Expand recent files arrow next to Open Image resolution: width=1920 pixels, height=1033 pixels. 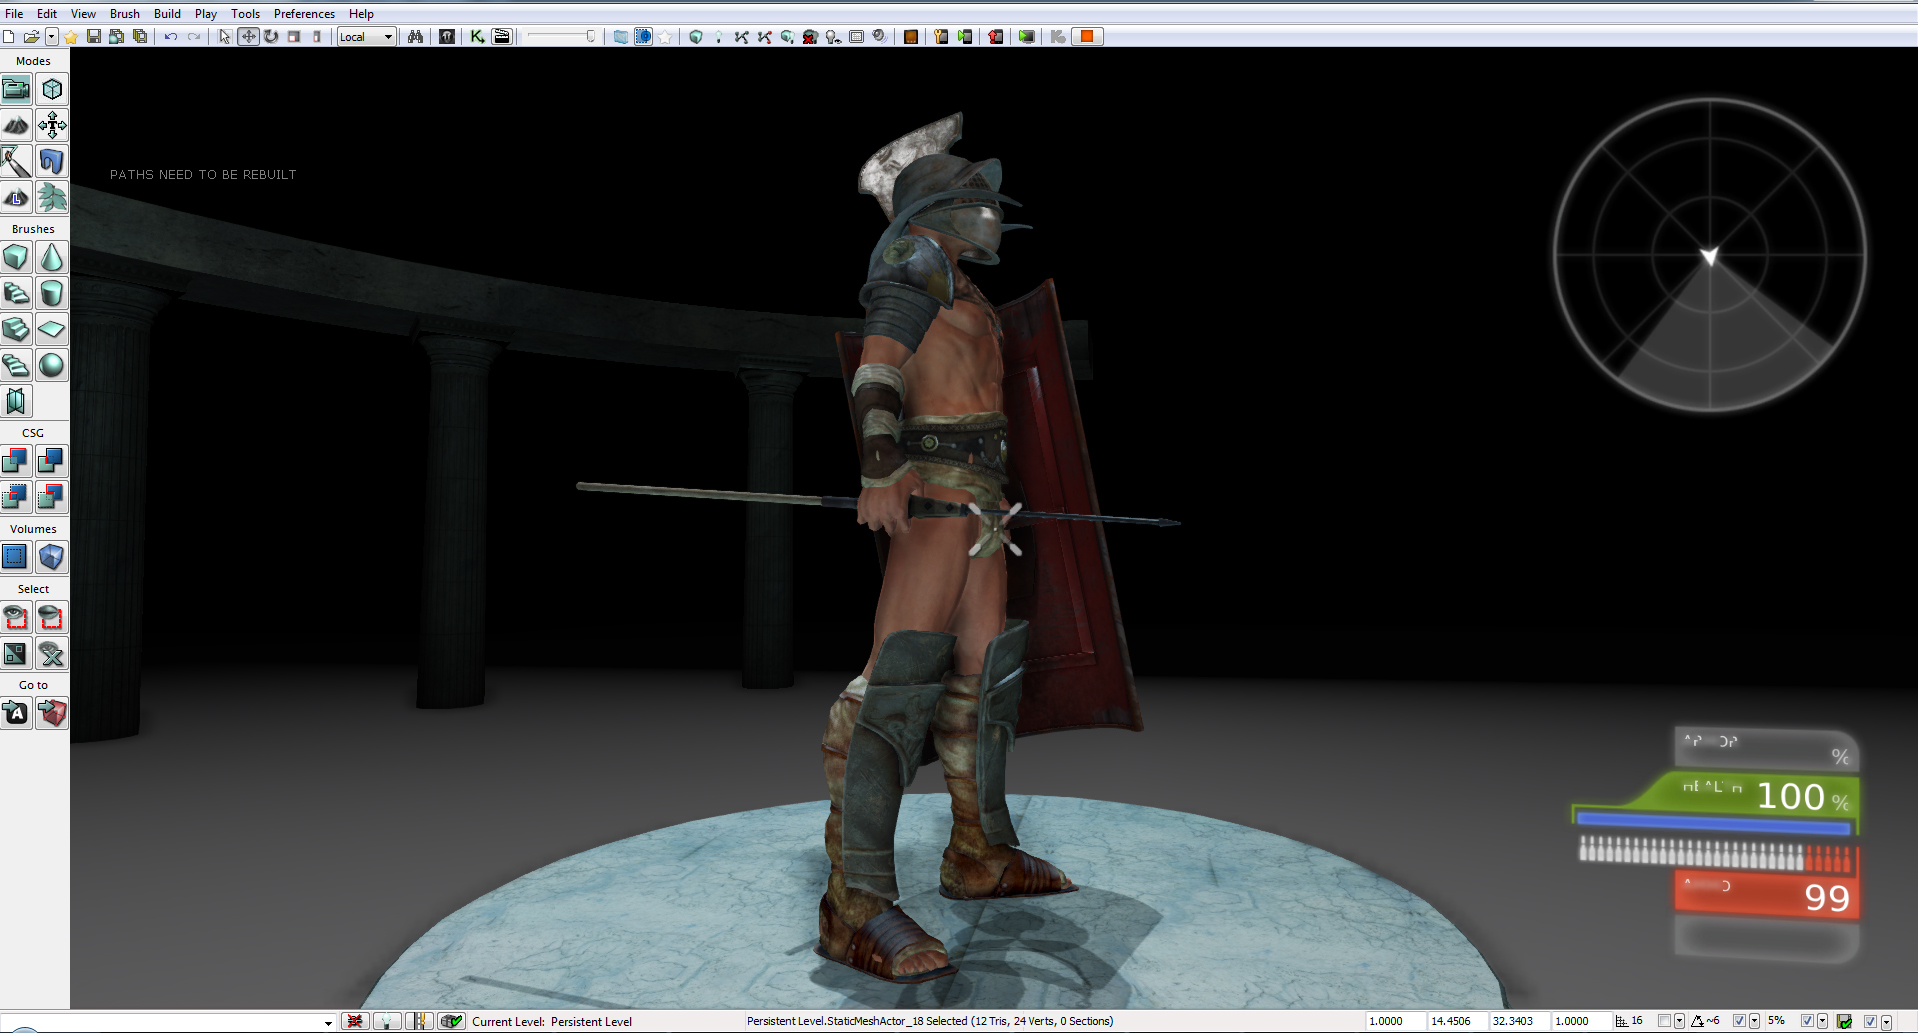point(51,37)
